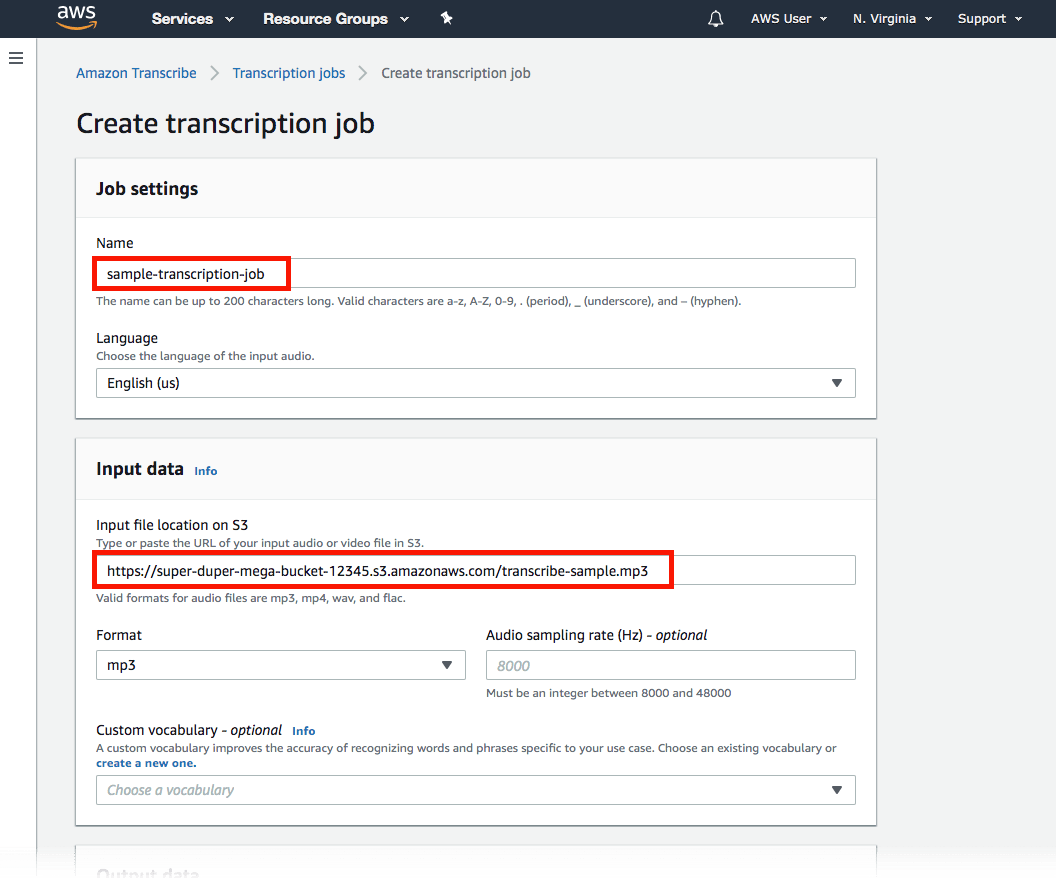Viewport: 1056px width, 878px height.
Task: Open the pin shortcuts icon in header
Action: (446, 18)
